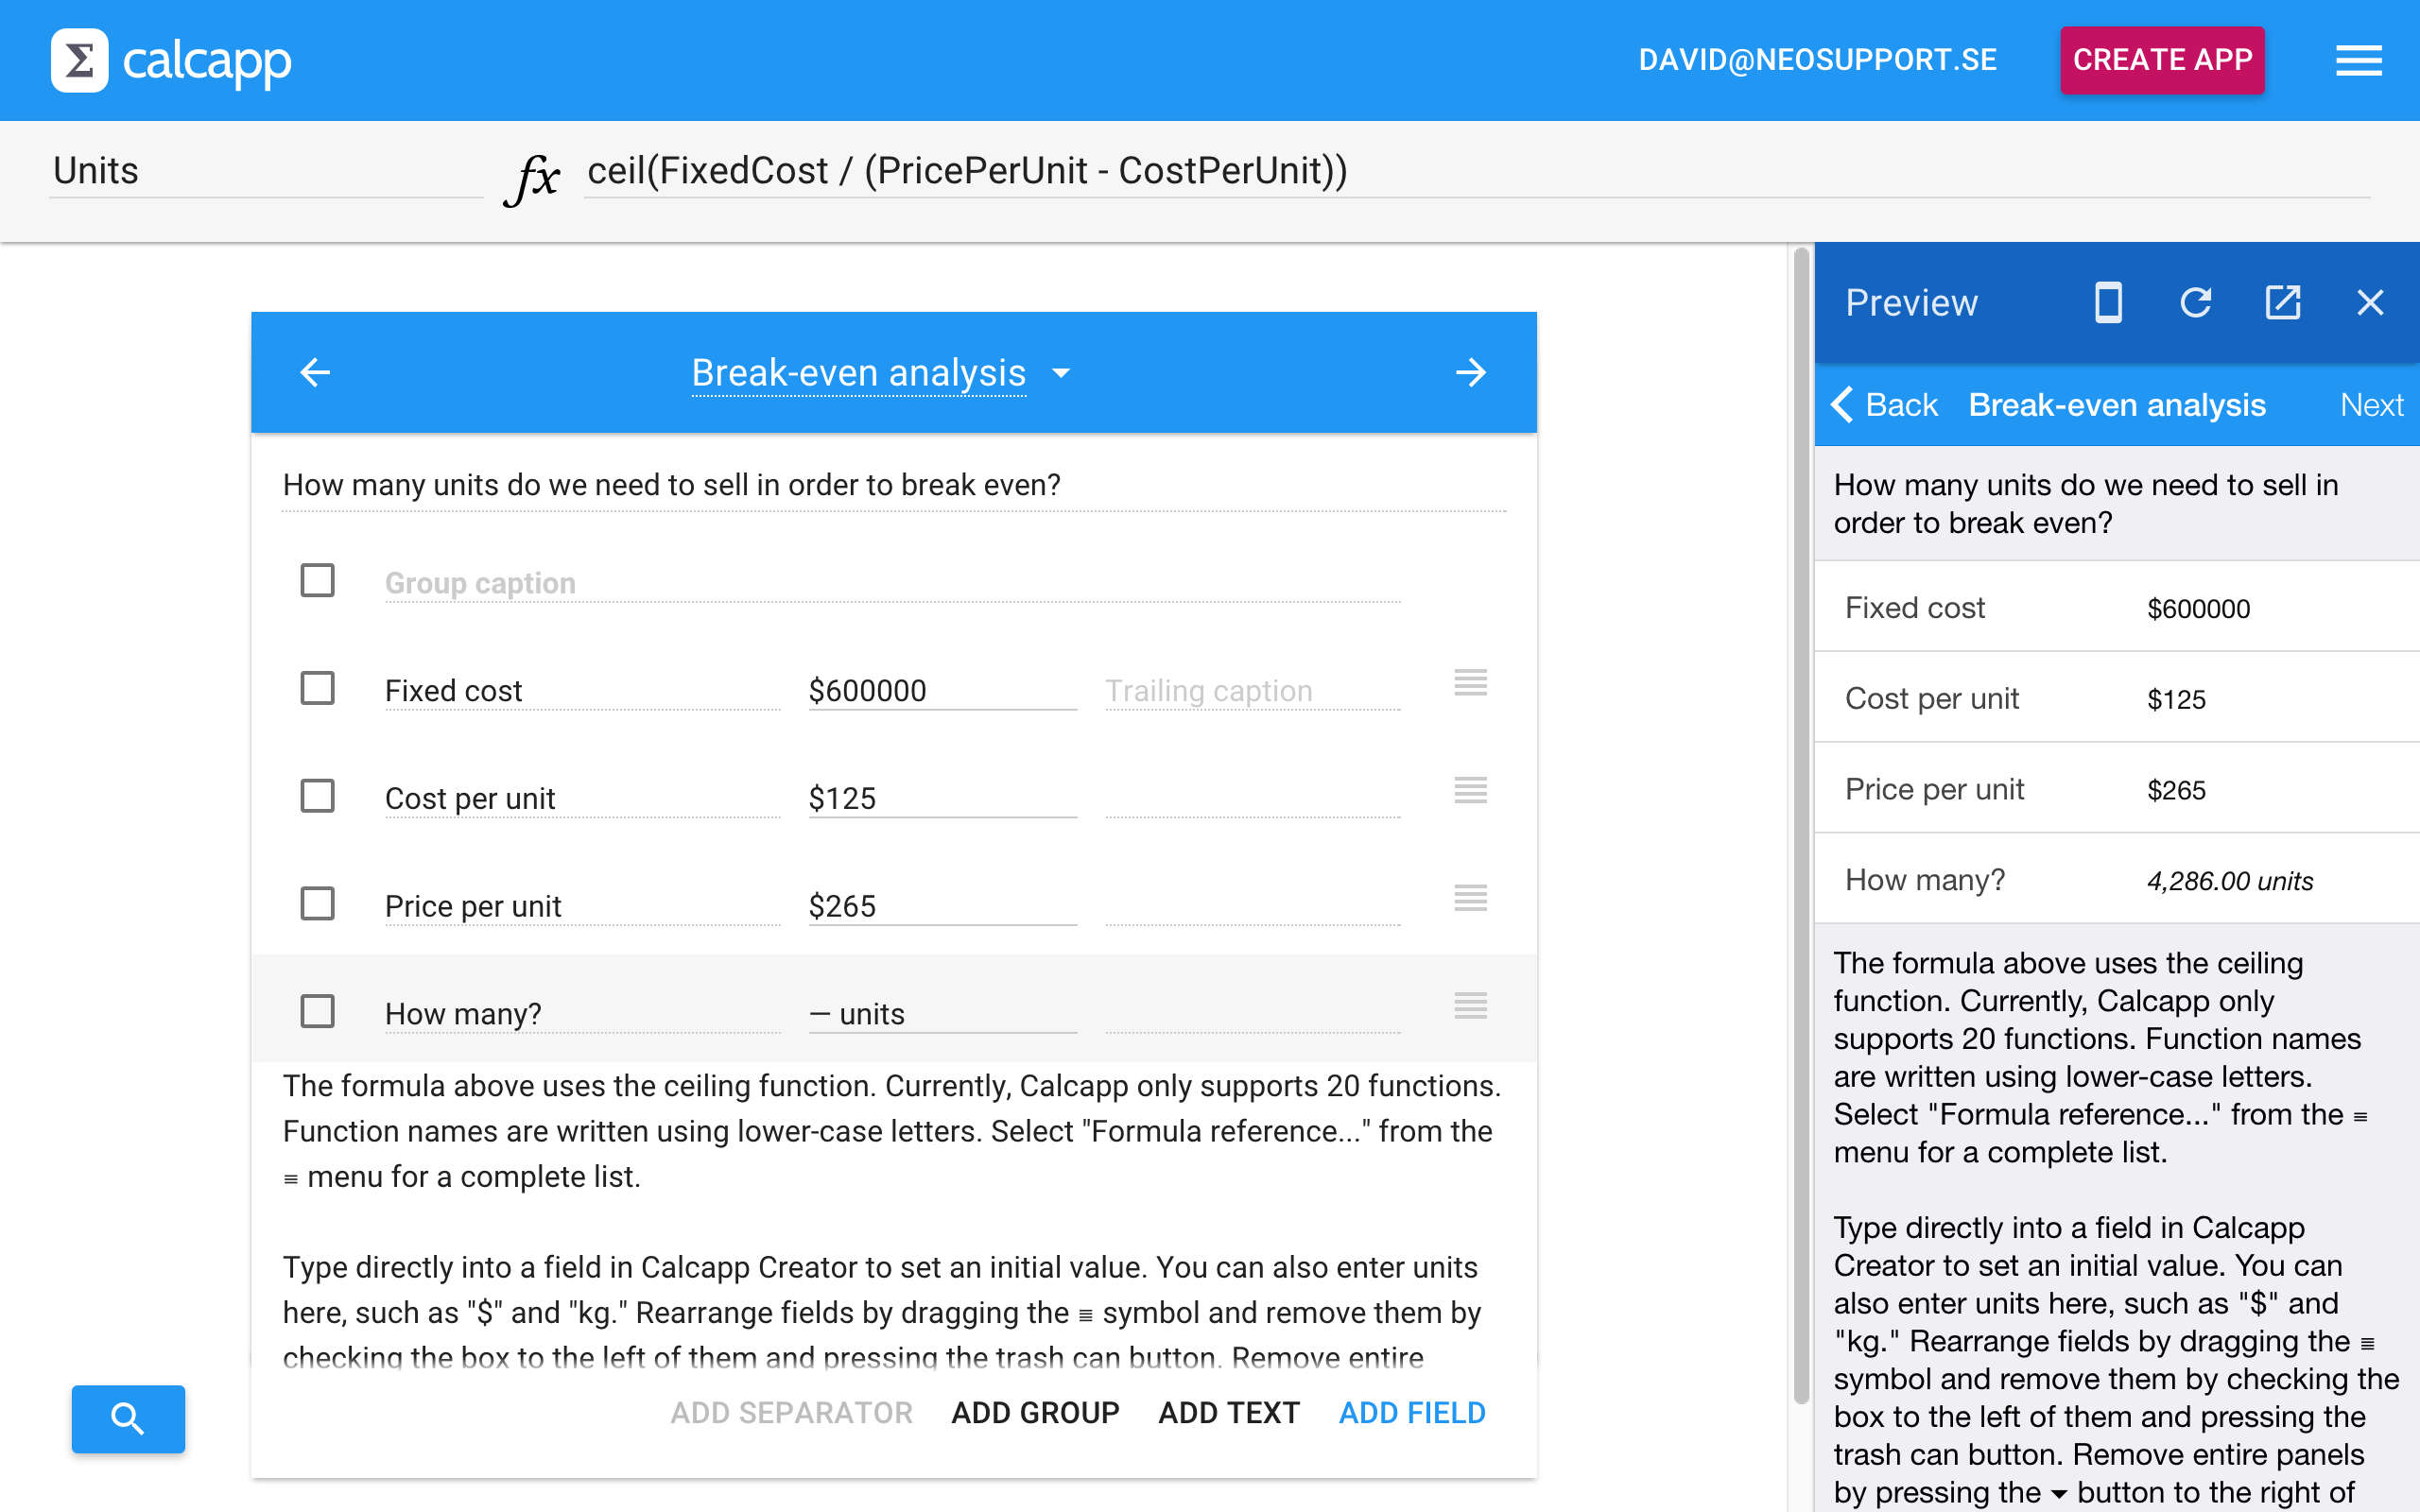Check the Cost per unit box
This screenshot has width=2420, height=1512.
[x=317, y=796]
